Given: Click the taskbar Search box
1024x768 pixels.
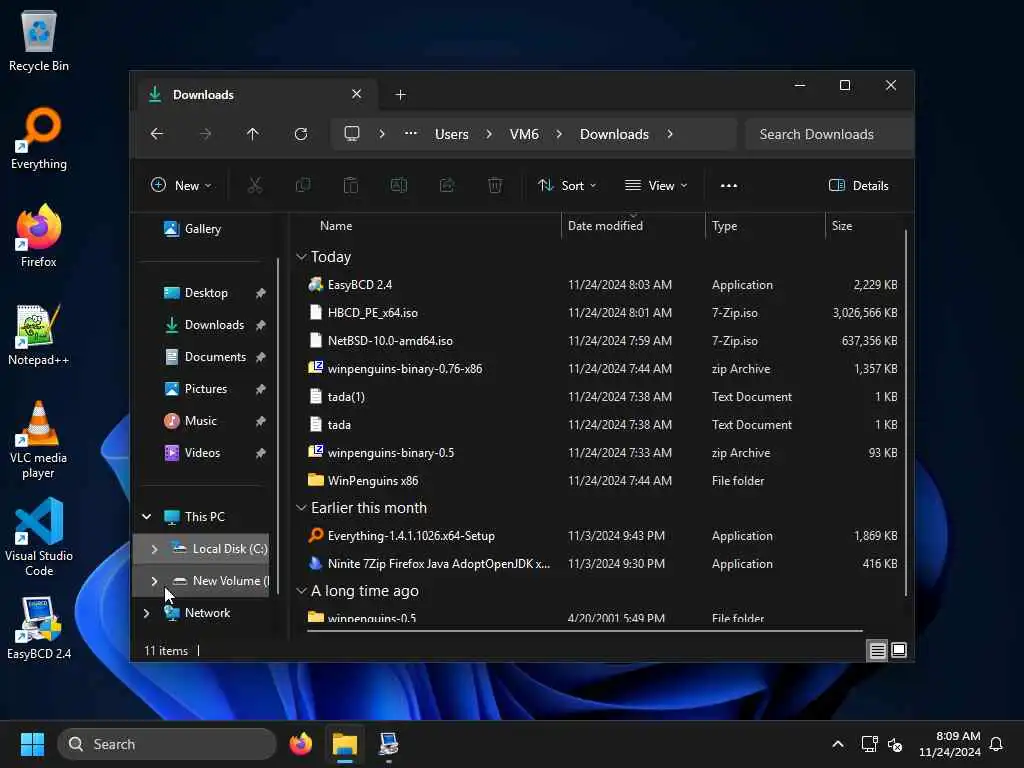Looking at the screenshot, I should pyautogui.click(x=167, y=744).
